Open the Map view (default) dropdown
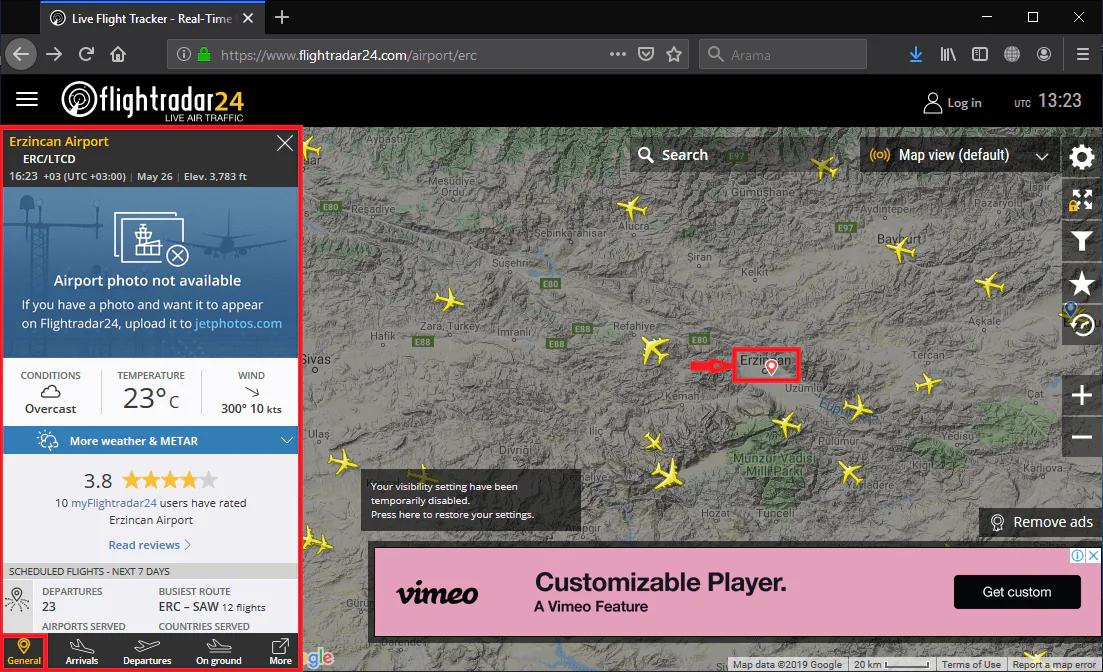 tap(958, 156)
